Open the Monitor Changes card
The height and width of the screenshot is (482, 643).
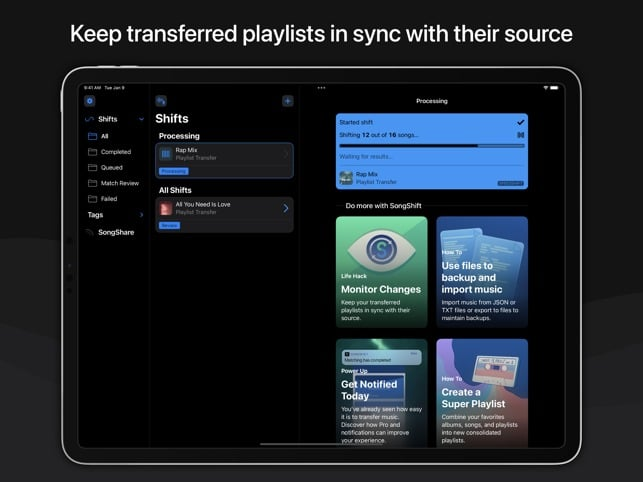[381, 272]
